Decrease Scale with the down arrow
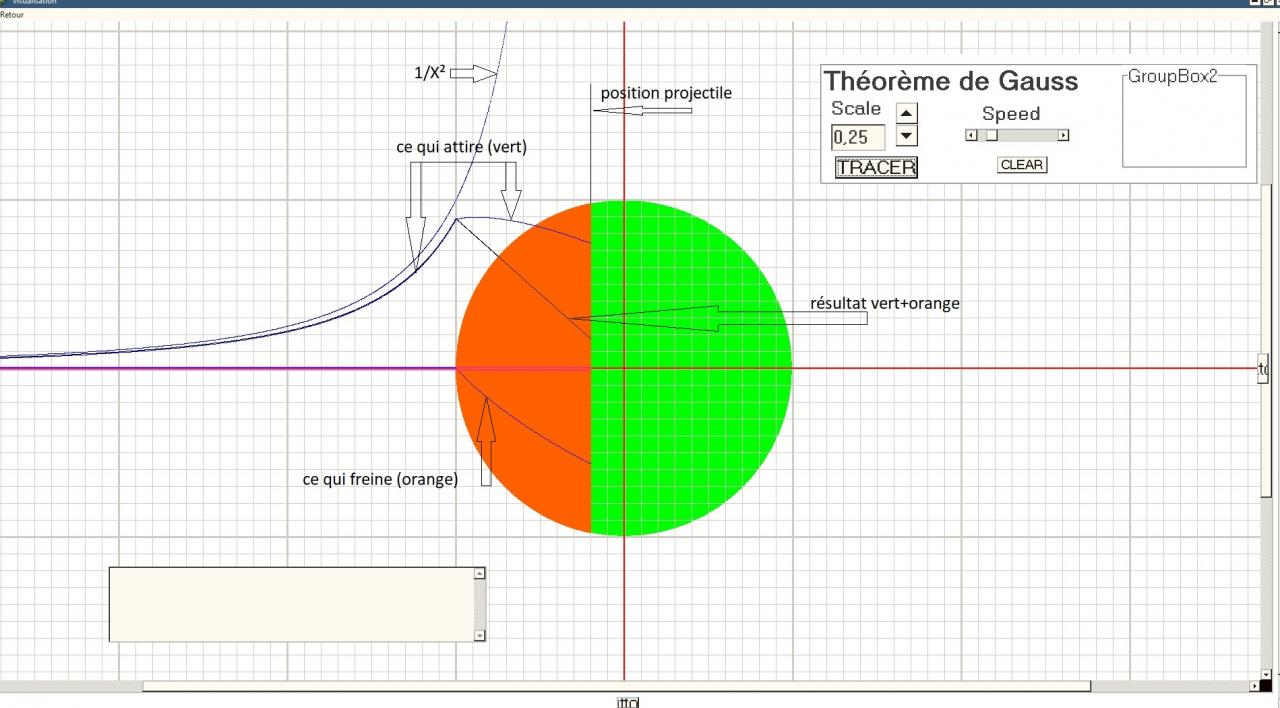This screenshot has width=1280, height=708. coord(906,135)
